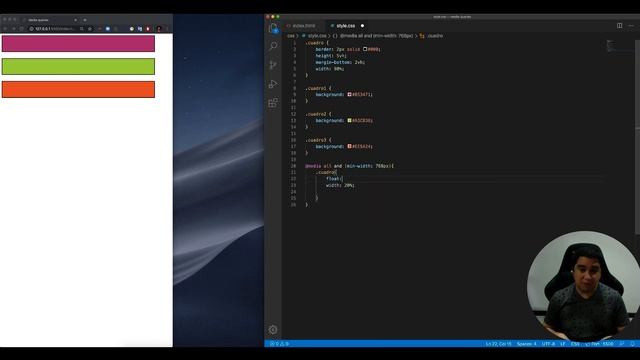Open the Extensions view in VS Code
The height and width of the screenshot is (360, 640).
coord(273,102)
